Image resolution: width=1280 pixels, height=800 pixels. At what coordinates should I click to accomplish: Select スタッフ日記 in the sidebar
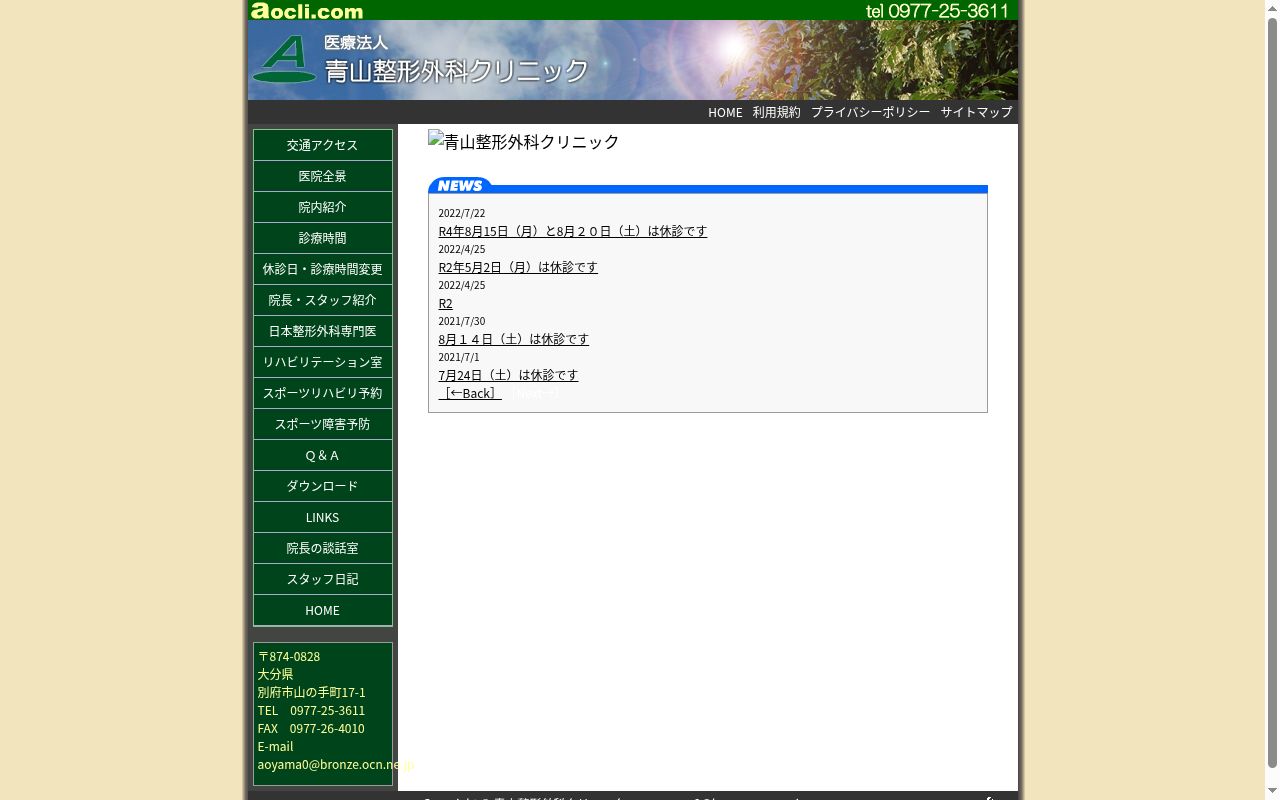(x=322, y=579)
